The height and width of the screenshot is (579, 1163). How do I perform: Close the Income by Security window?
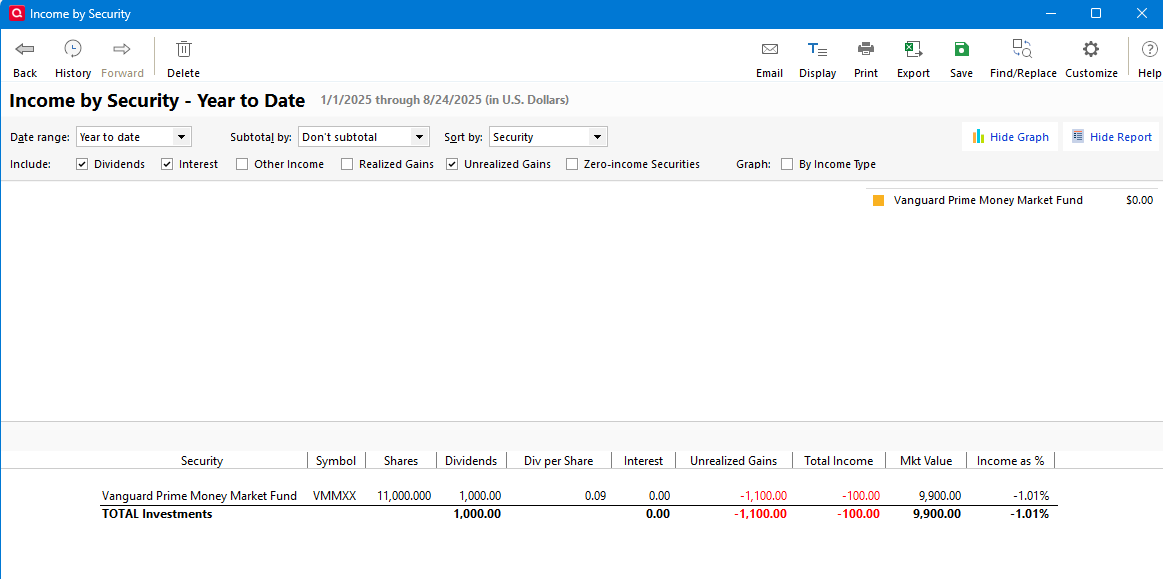(x=1141, y=13)
